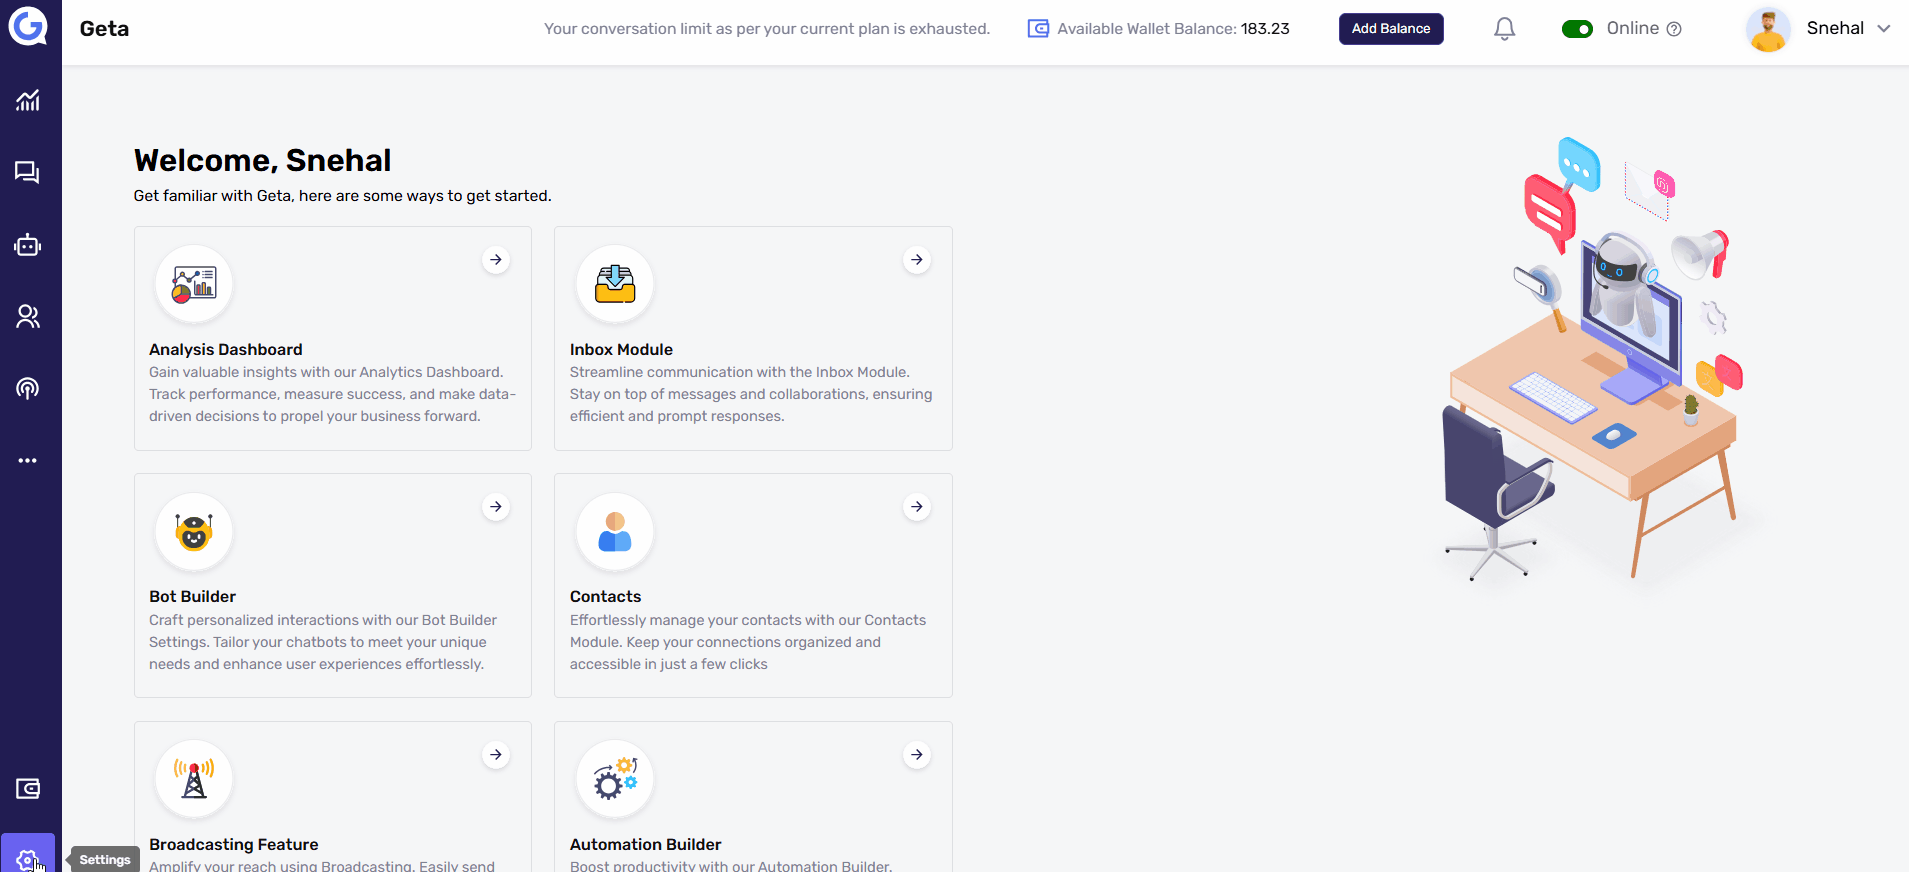
Task: Open the inbox chat sidebar icon
Action: (x=28, y=173)
